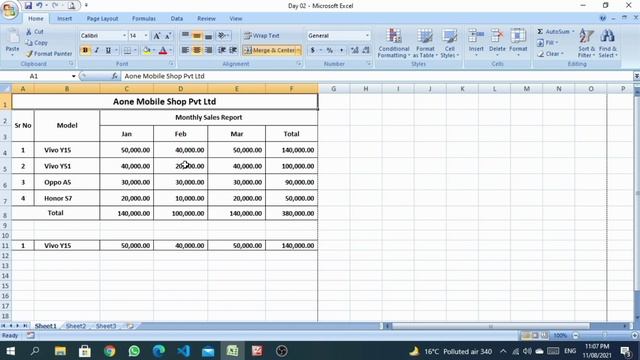Switch to the Data tab
640x360 pixels.
(177, 18)
